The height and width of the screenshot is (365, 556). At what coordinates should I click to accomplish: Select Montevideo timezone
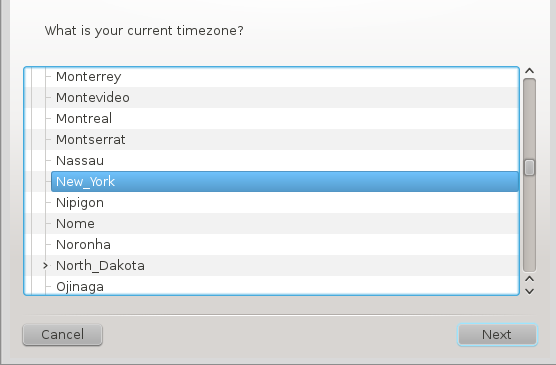pos(93,98)
